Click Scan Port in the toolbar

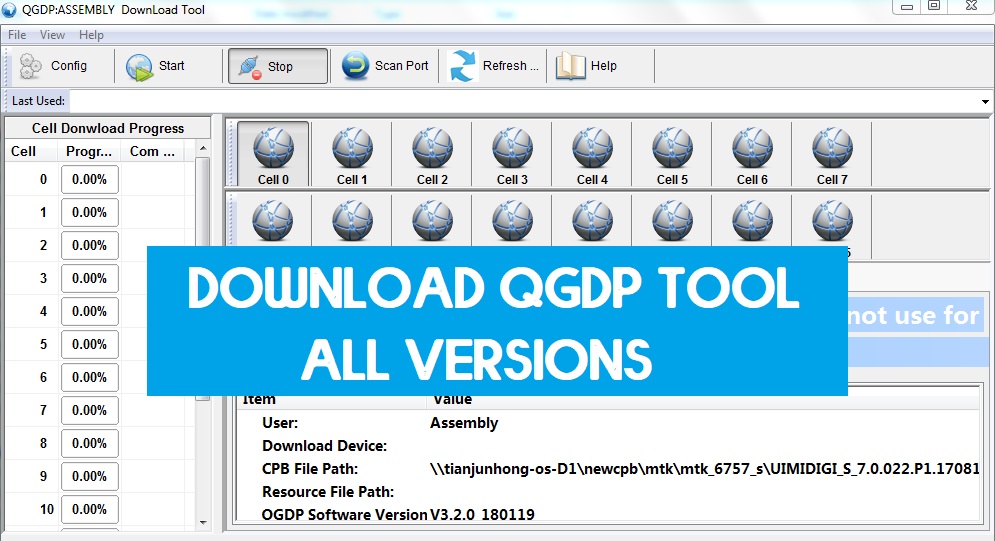[x=386, y=66]
